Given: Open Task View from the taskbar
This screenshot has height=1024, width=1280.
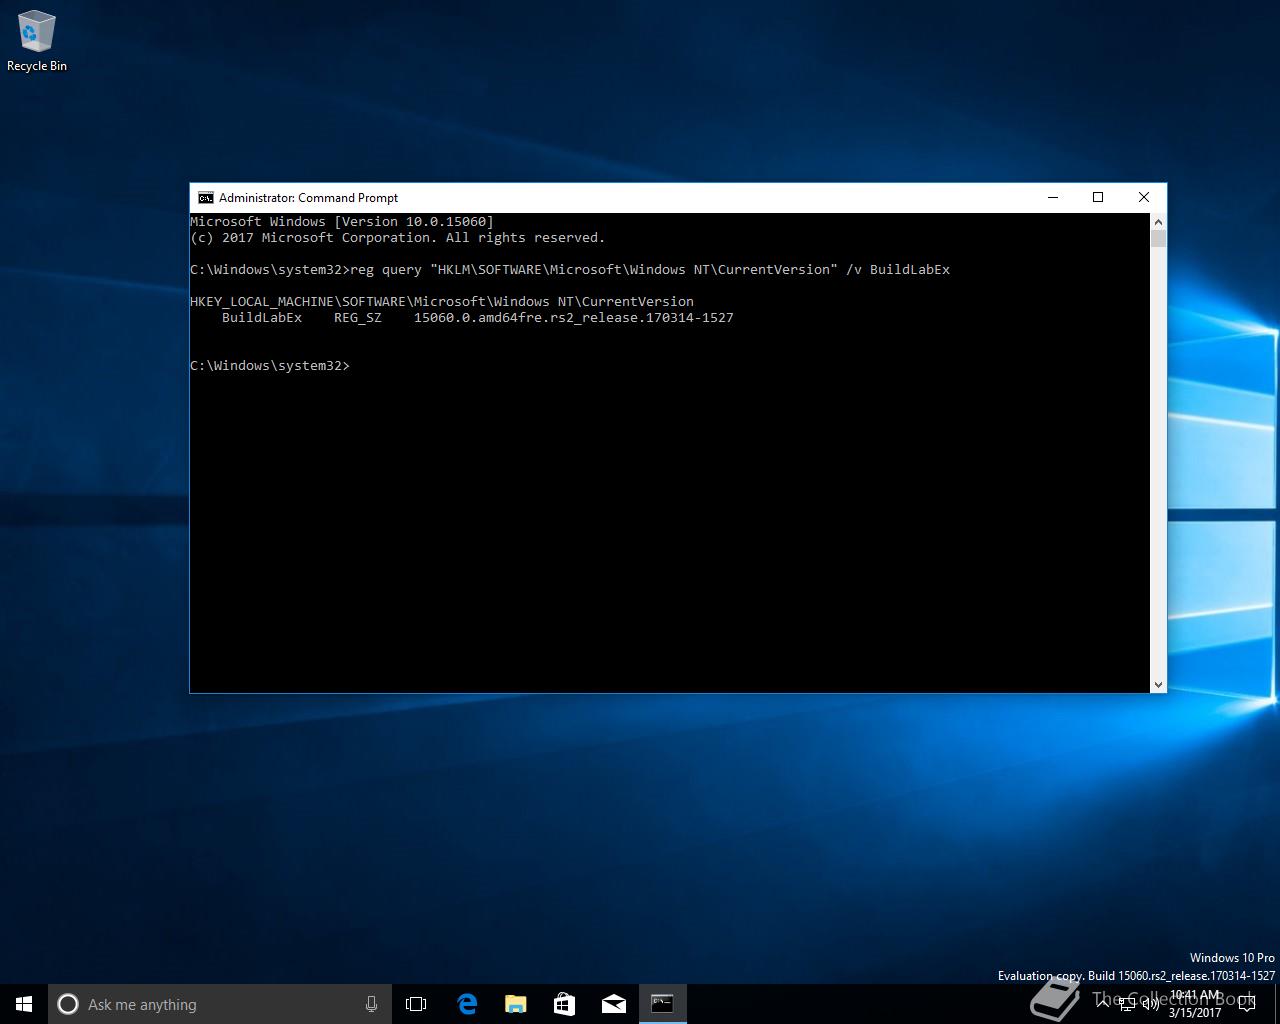Looking at the screenshot, I should pyautogui.click(x=416, y=1004).
